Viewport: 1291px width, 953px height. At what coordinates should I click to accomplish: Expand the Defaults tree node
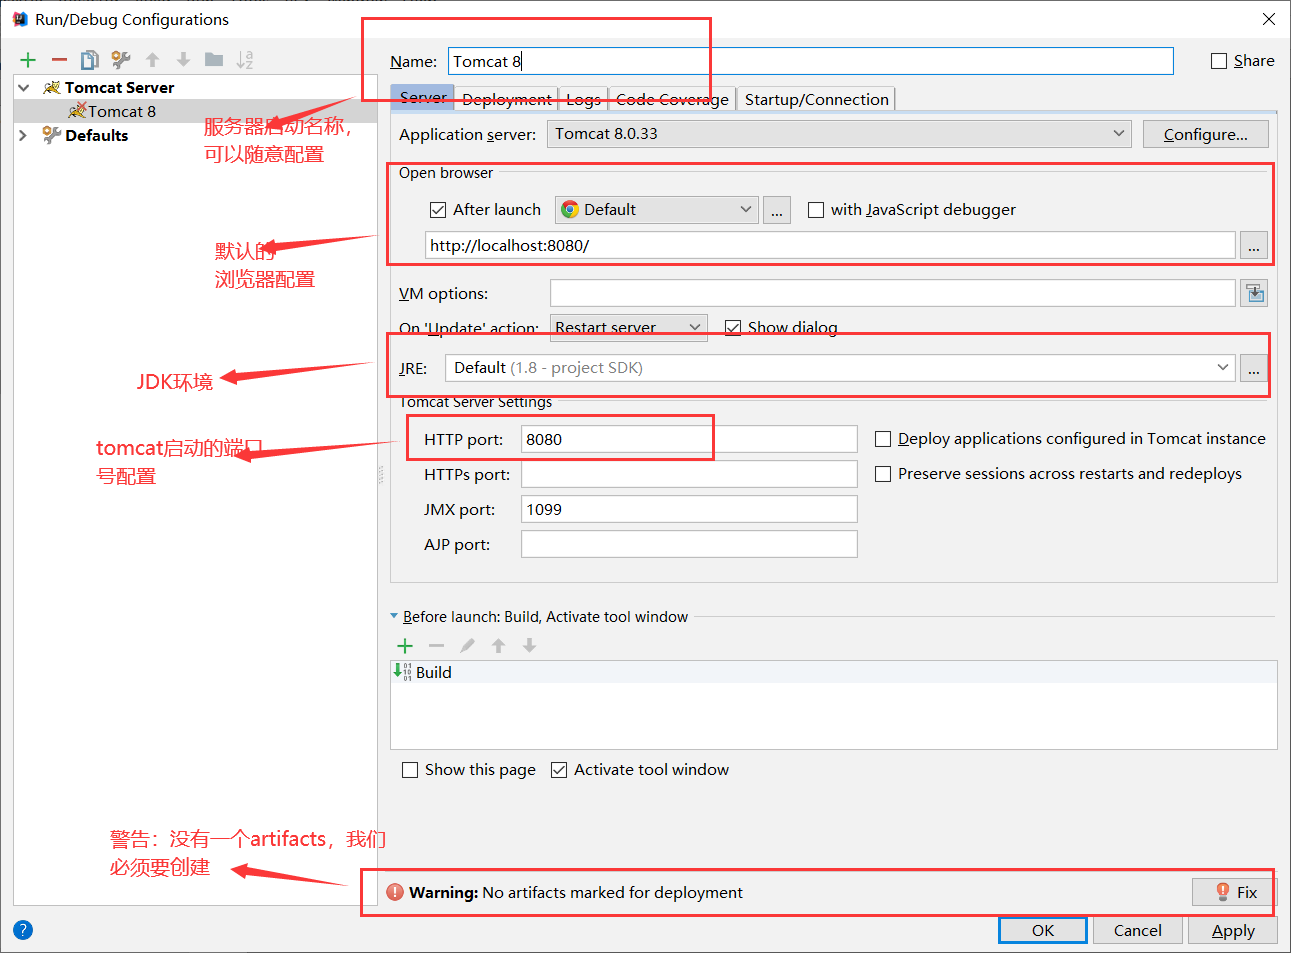coord(24,136)
